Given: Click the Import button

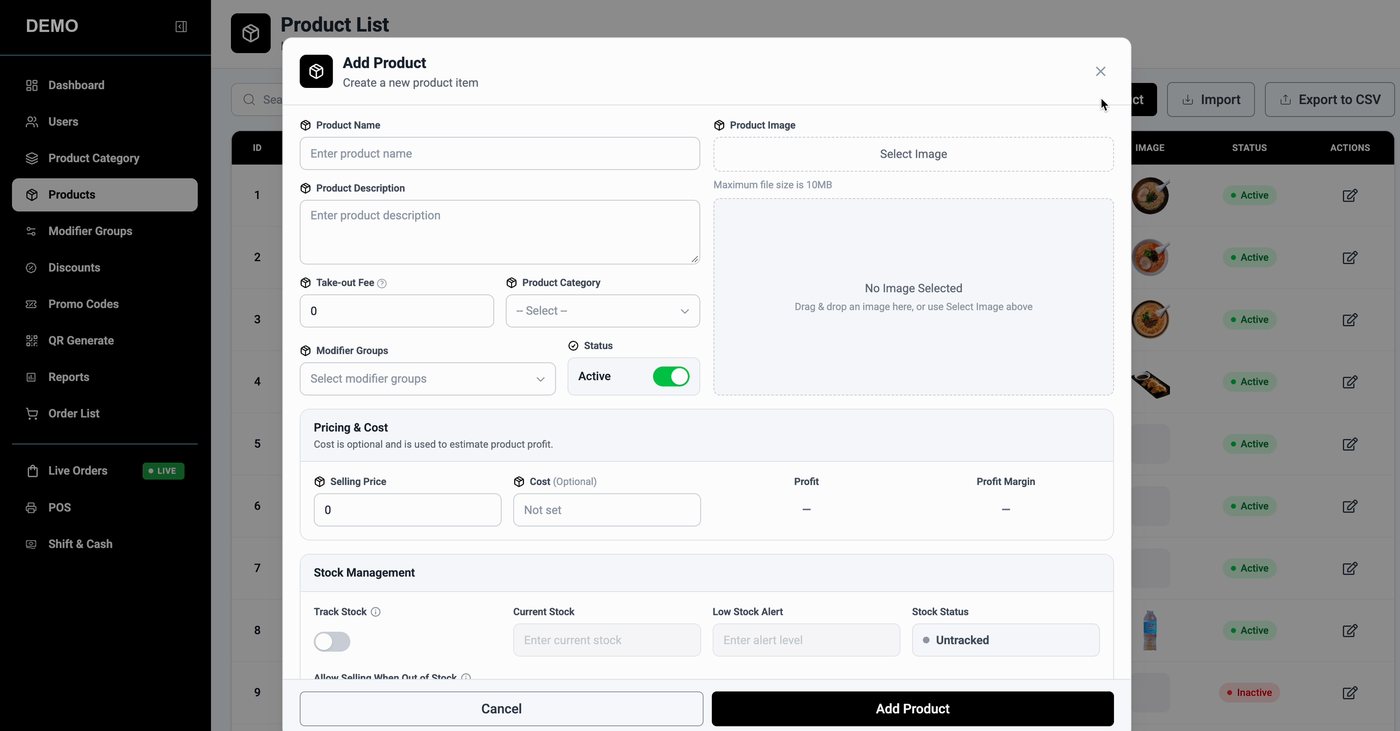Looking at the screenshot, I should [x=1211, y=99].
